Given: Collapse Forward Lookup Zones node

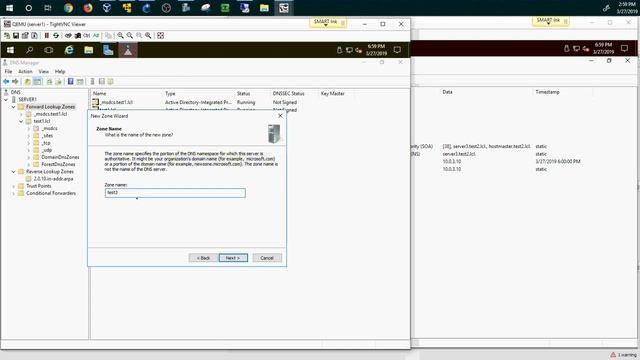Looking at the screenshot, I should point(13,107).
